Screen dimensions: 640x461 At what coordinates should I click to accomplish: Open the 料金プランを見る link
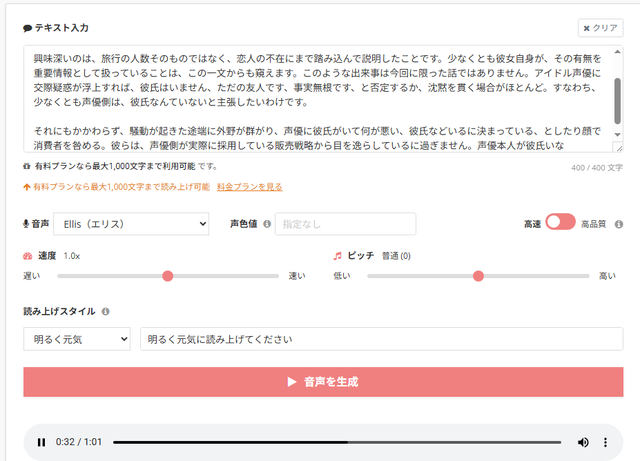coord(249,187)
